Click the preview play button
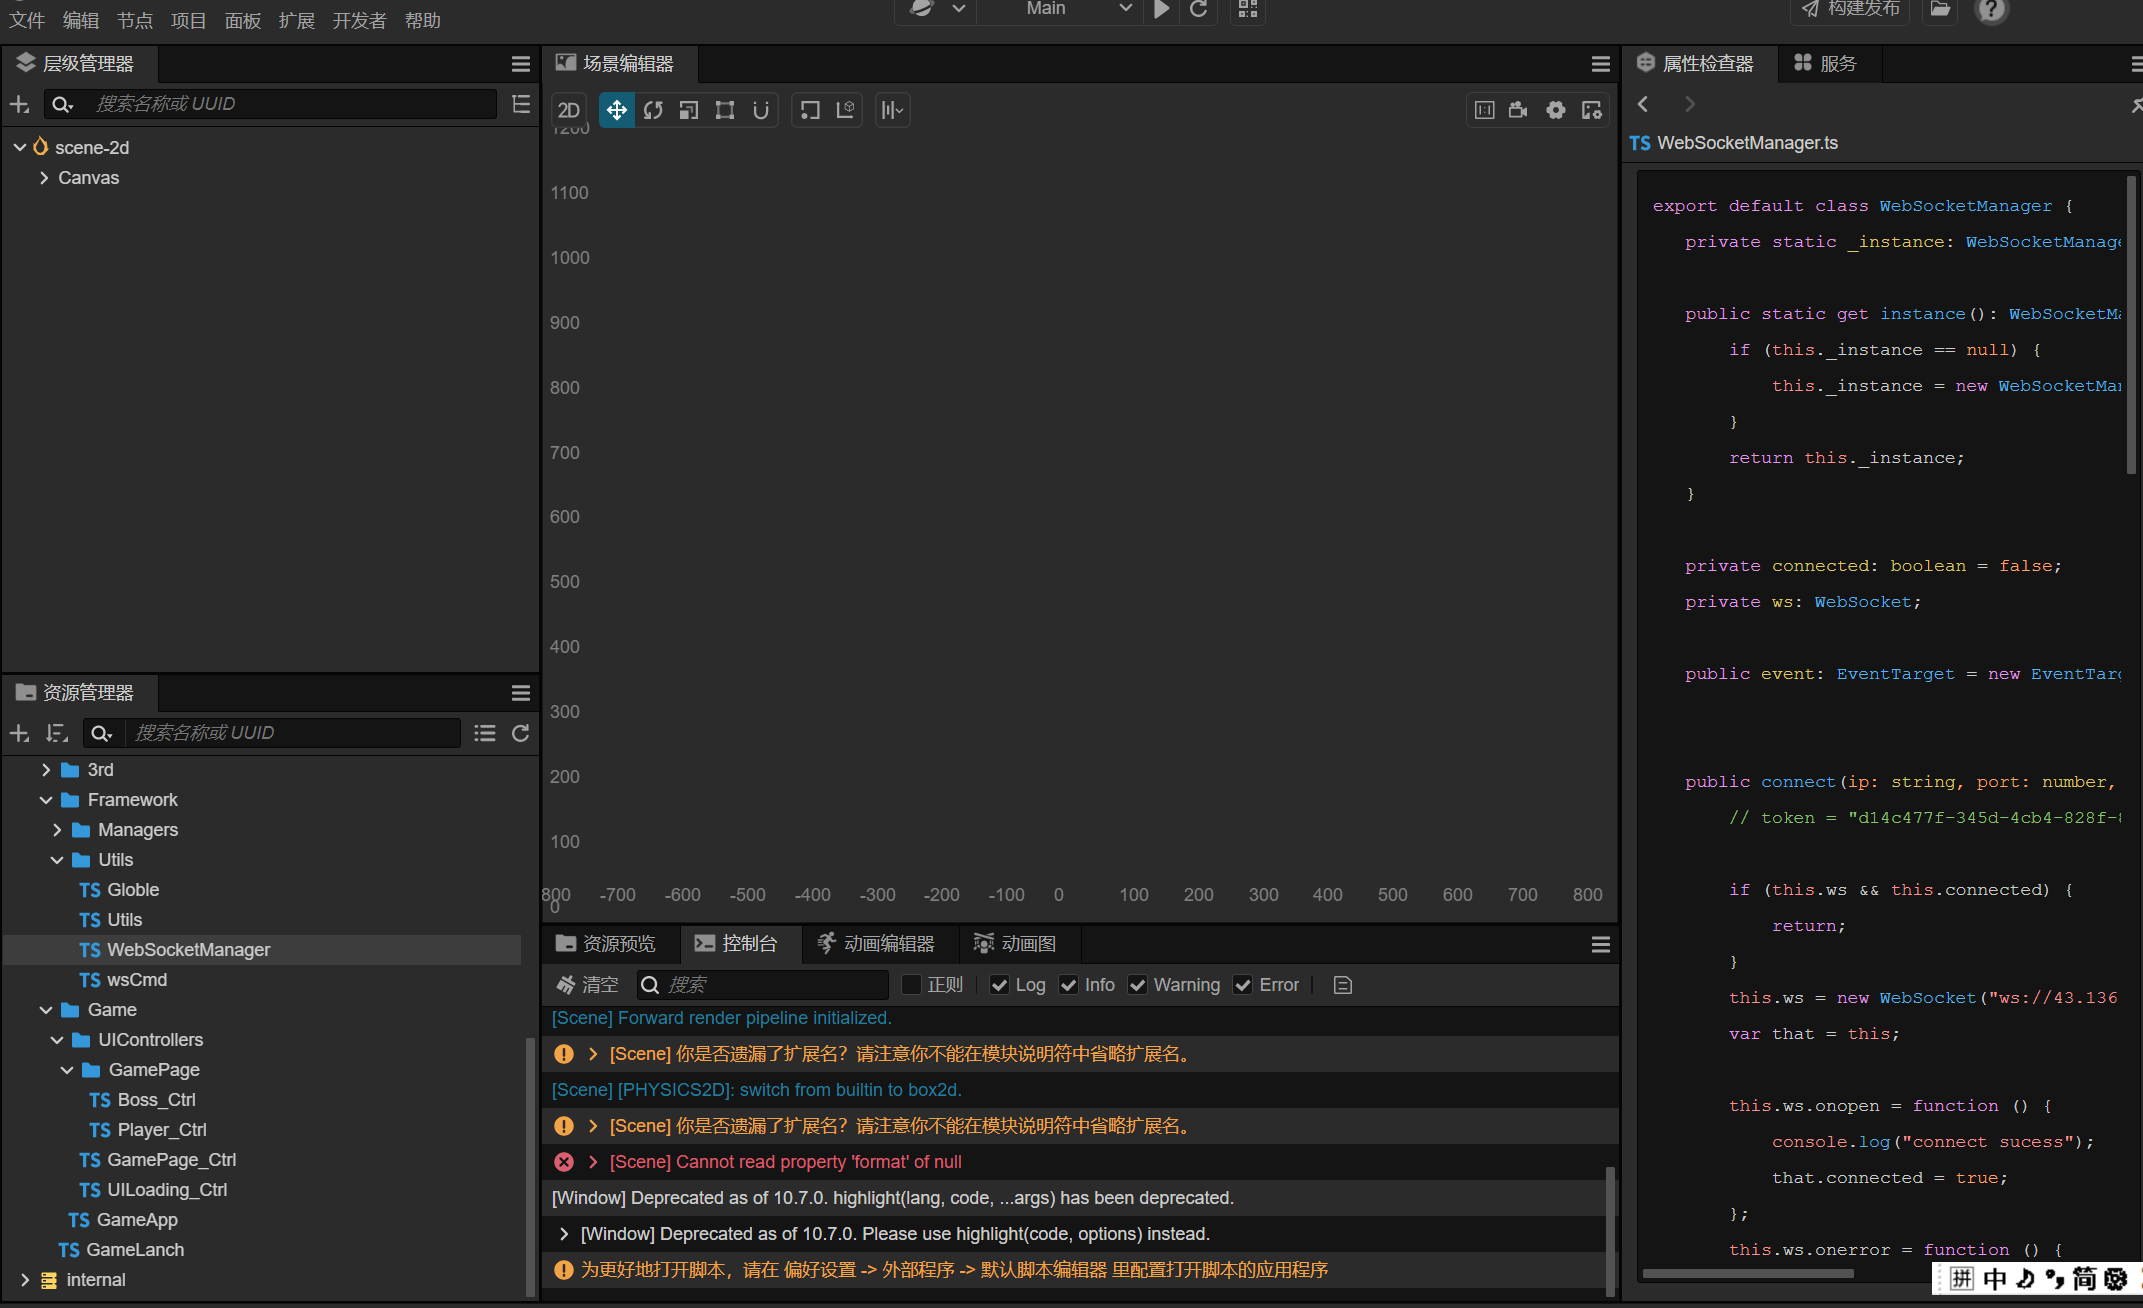Image resolution: width=2143 pixels, height=1308 pixels. point(1161,10)
